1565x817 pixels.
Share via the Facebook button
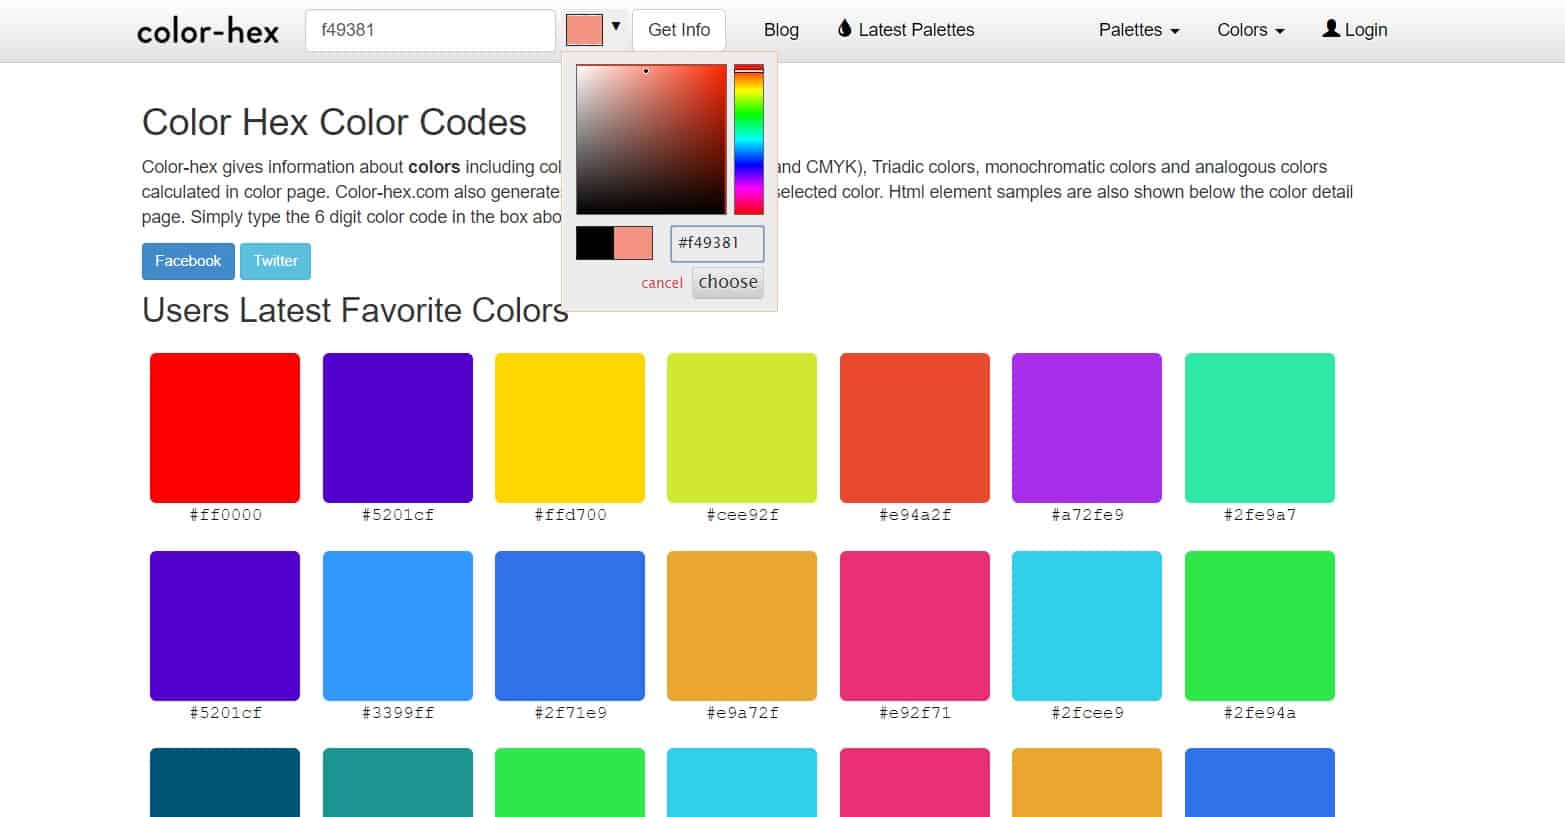tap(188, 261)
